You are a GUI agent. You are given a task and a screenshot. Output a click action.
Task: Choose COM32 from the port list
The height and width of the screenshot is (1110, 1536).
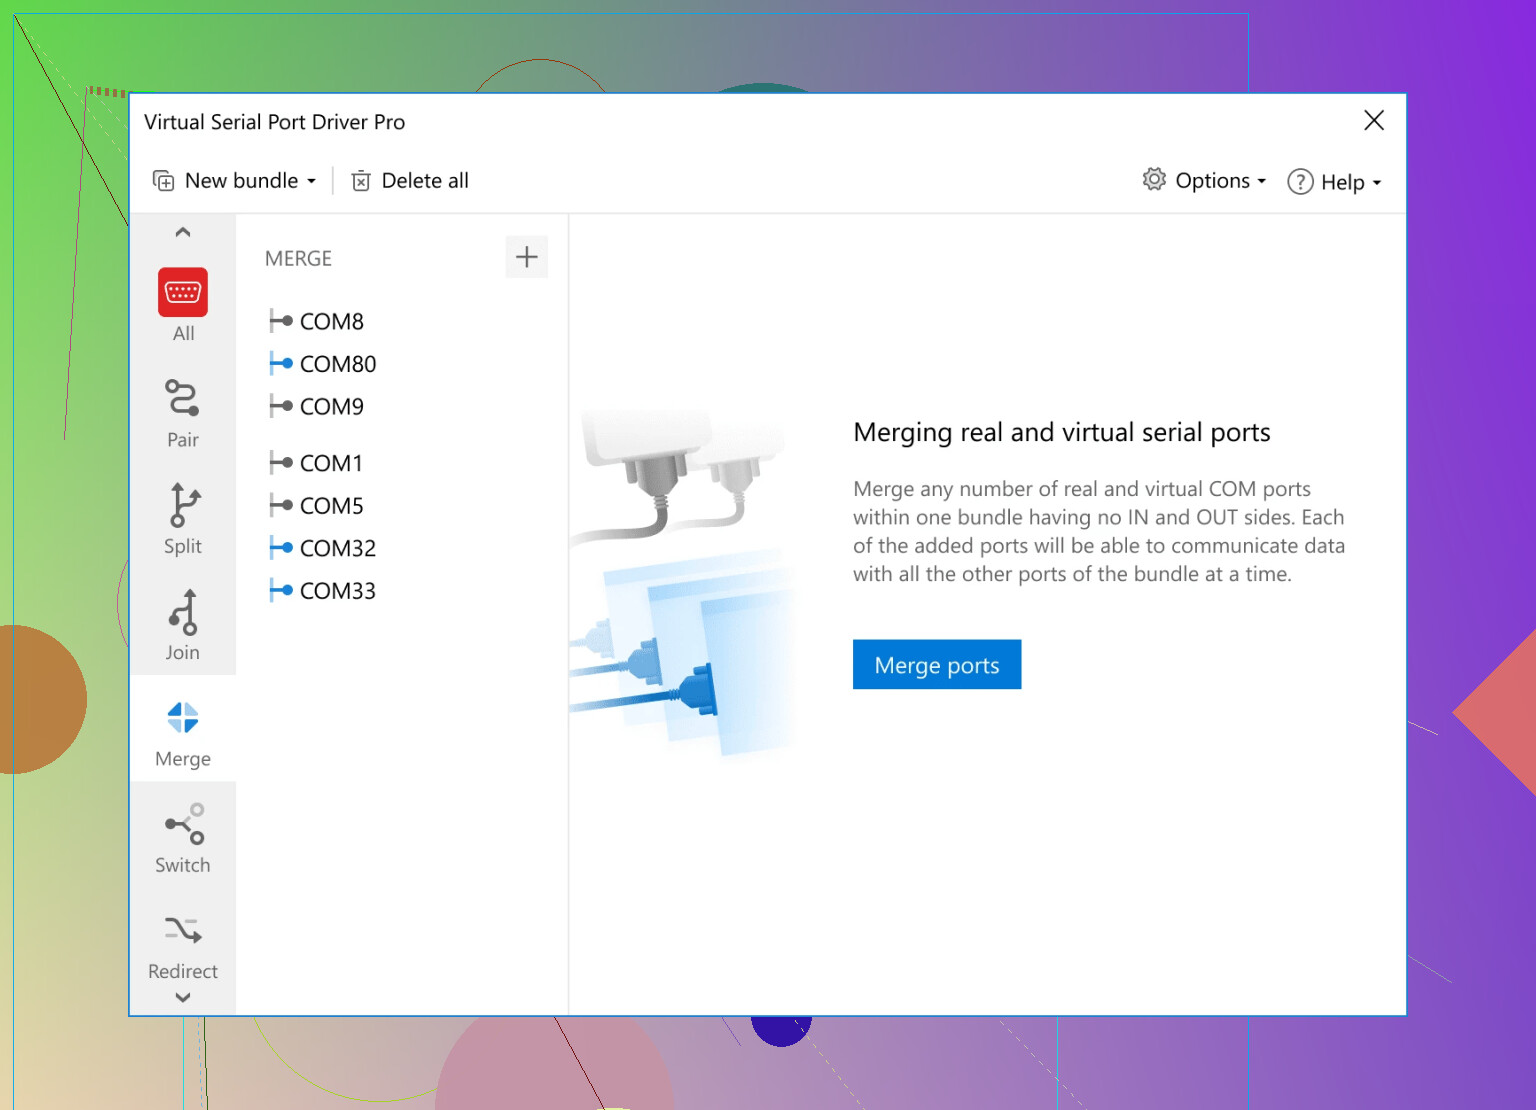click(x=337, y=548)
